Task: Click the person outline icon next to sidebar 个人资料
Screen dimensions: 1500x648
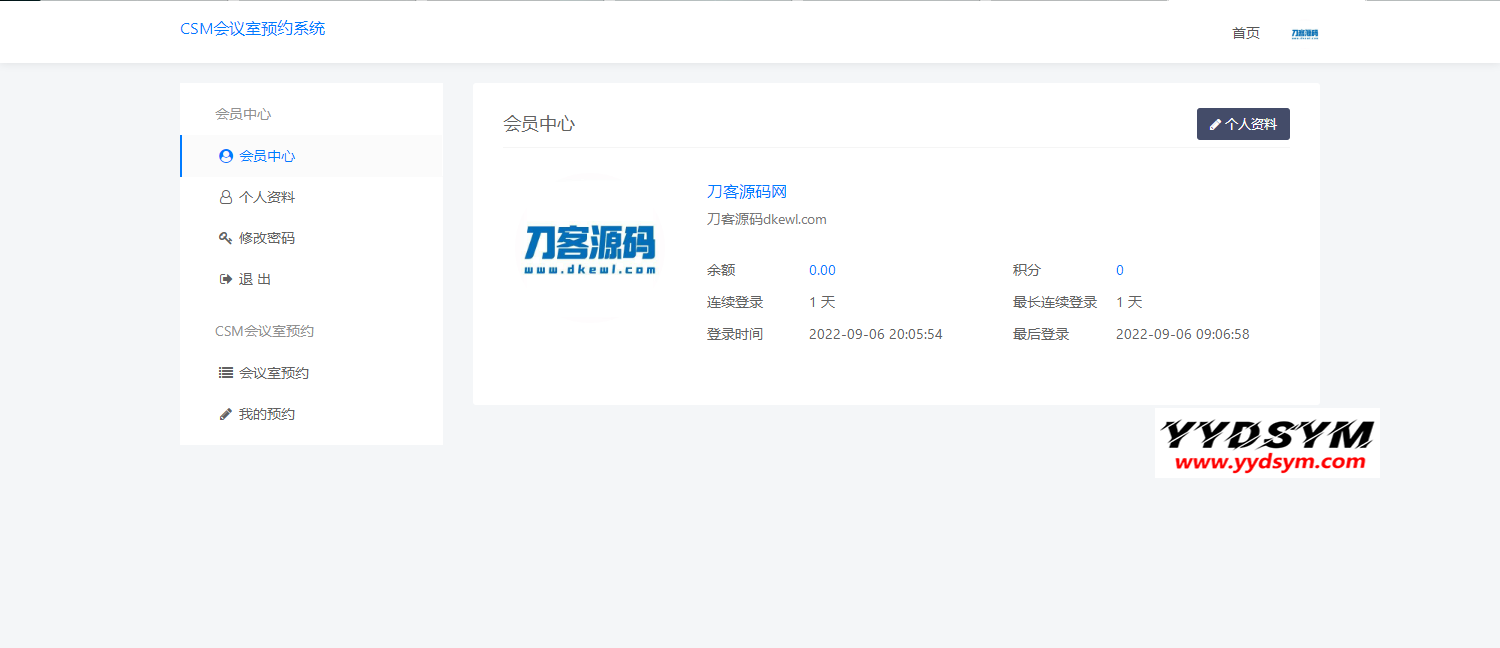Action: point(226,197)
